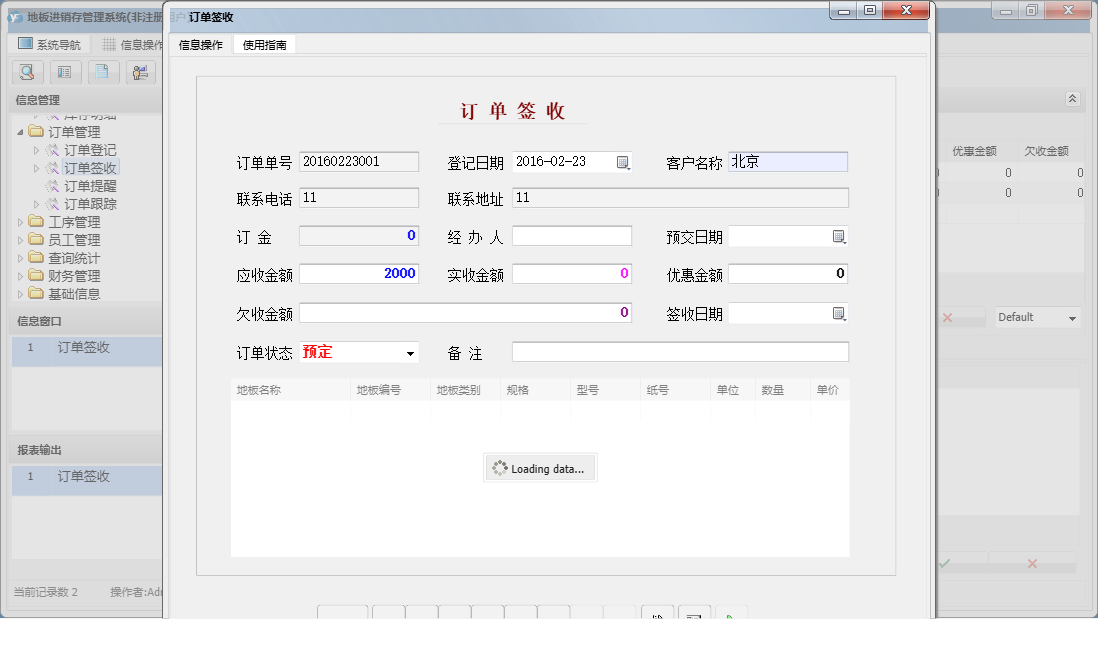Image resolution: width=1098 pixels, height=655 pixels.
Task: Select the search/query icon in the toolbar
Action: coord(27,72)
